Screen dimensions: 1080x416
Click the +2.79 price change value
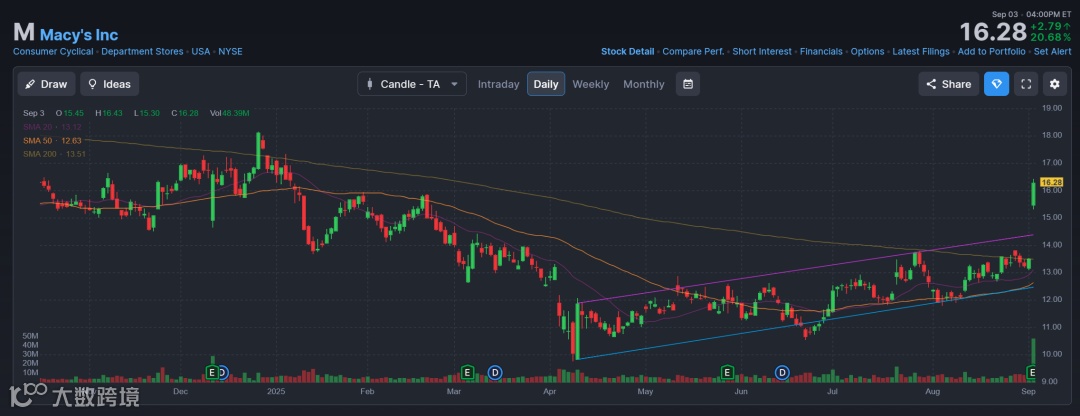coord(1050,26)
